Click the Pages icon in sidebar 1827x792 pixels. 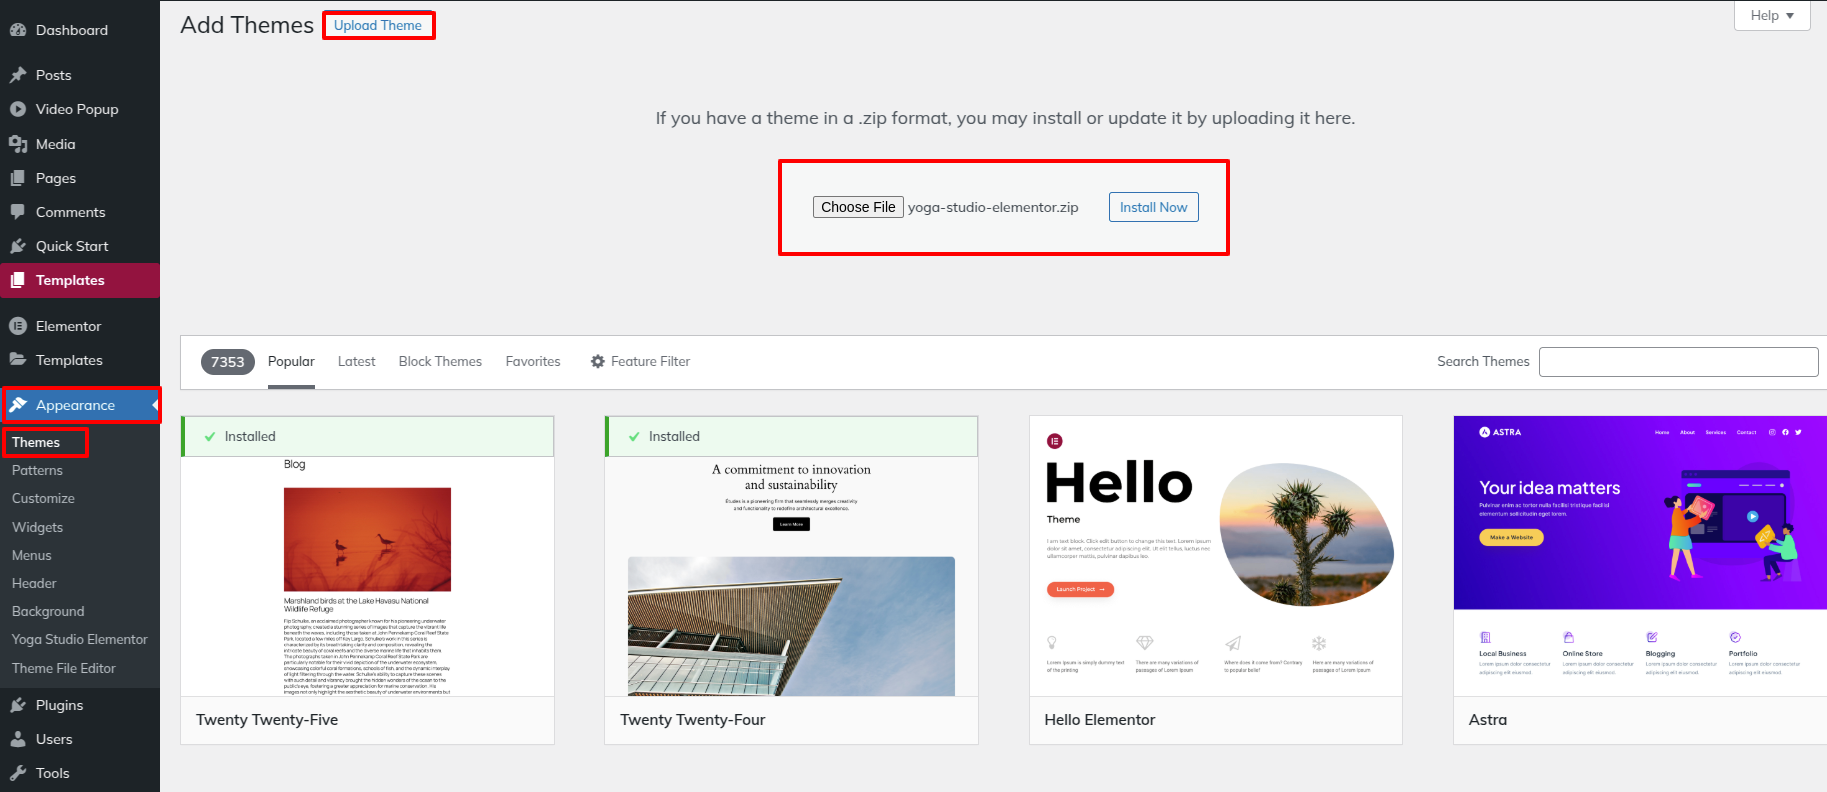(x=18, y=178)
